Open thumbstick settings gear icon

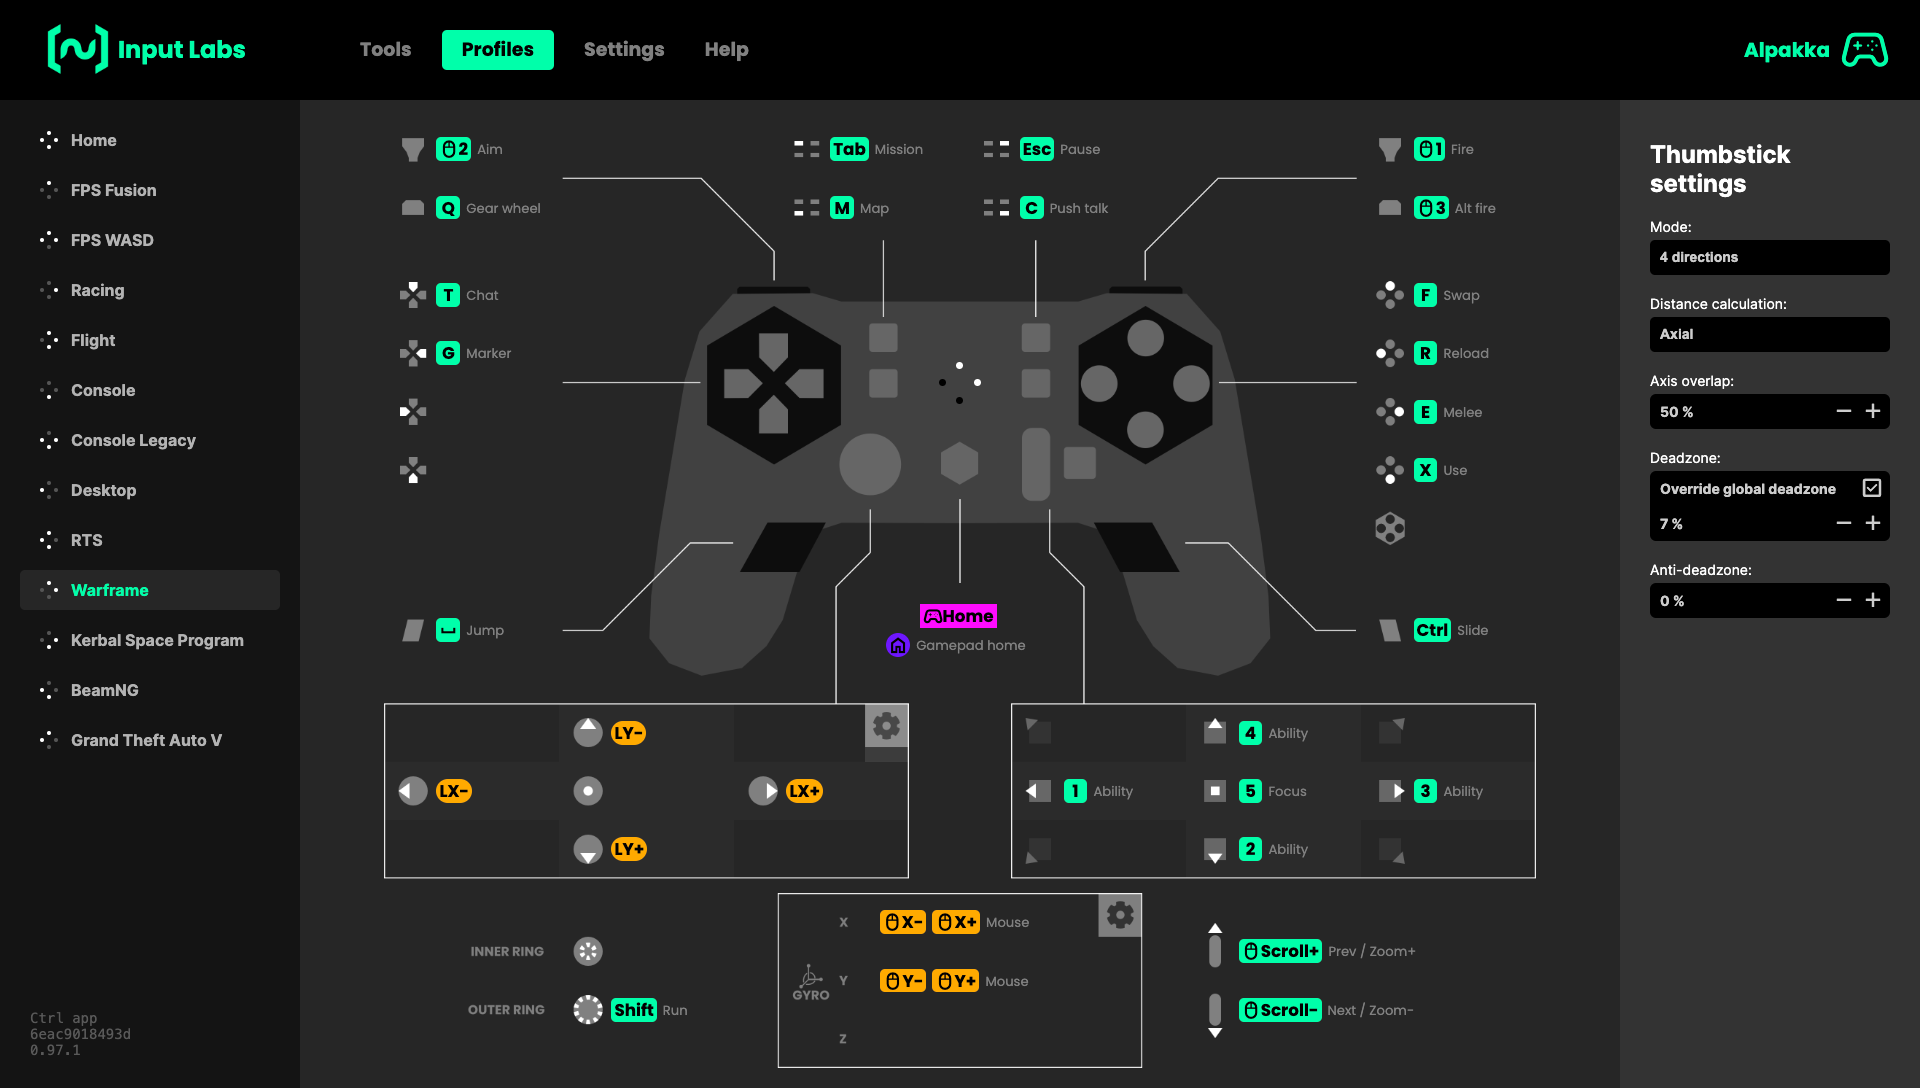coord(886,726)
